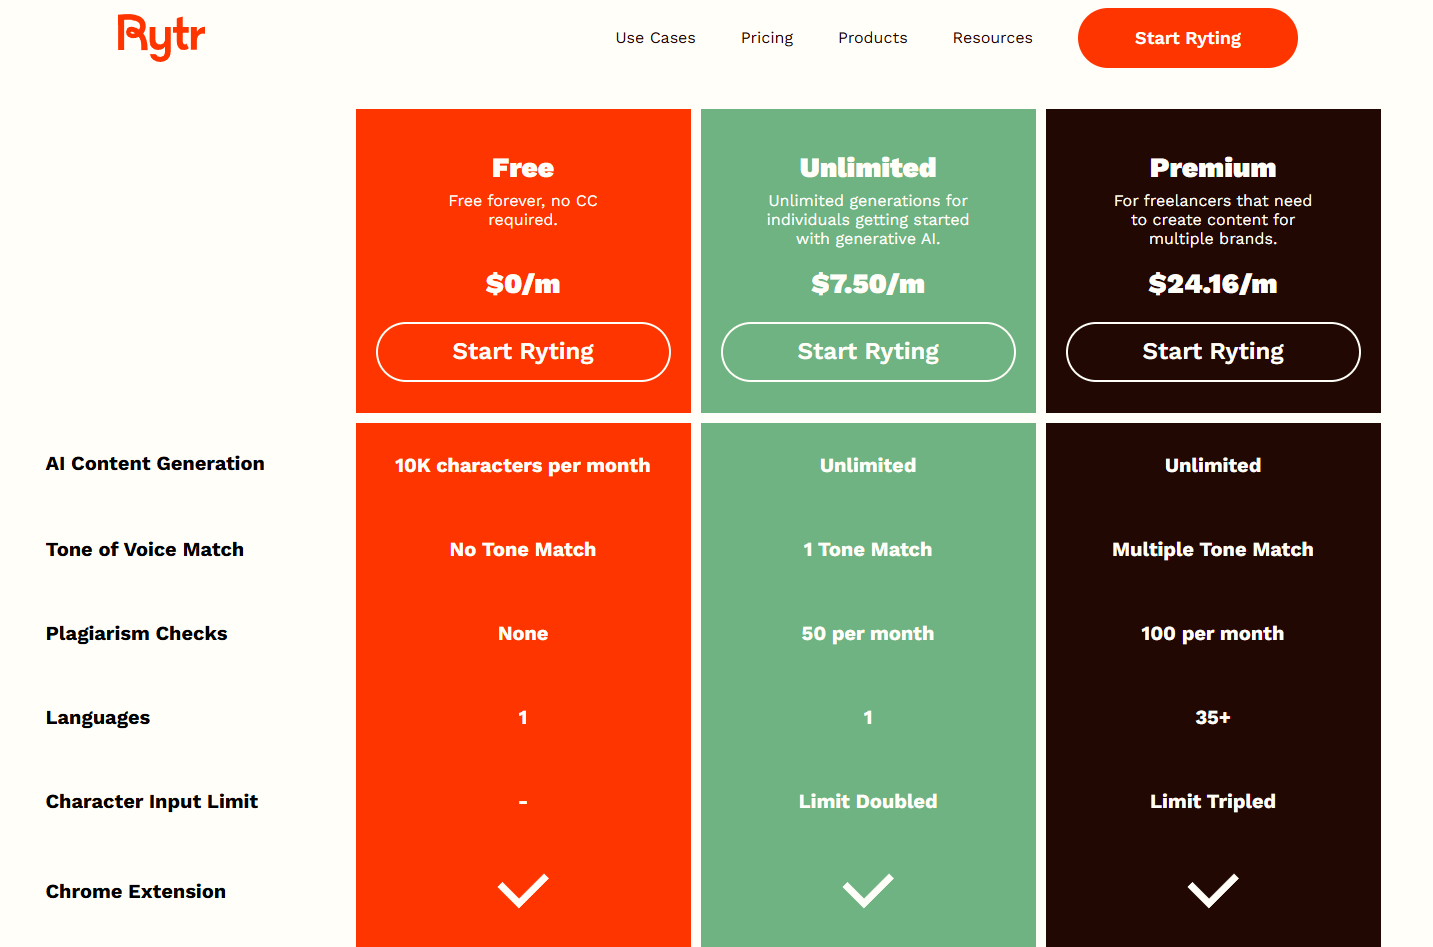The height and width of the screenshot is (947, 1433).
Task: Select the Pricing menu item
Action: [x=767, y=37]
